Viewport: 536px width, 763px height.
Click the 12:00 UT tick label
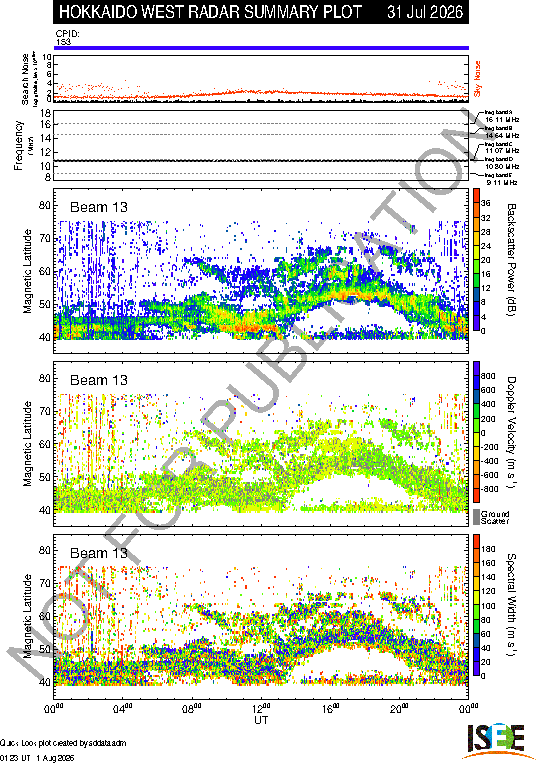[x=261, y=709]
